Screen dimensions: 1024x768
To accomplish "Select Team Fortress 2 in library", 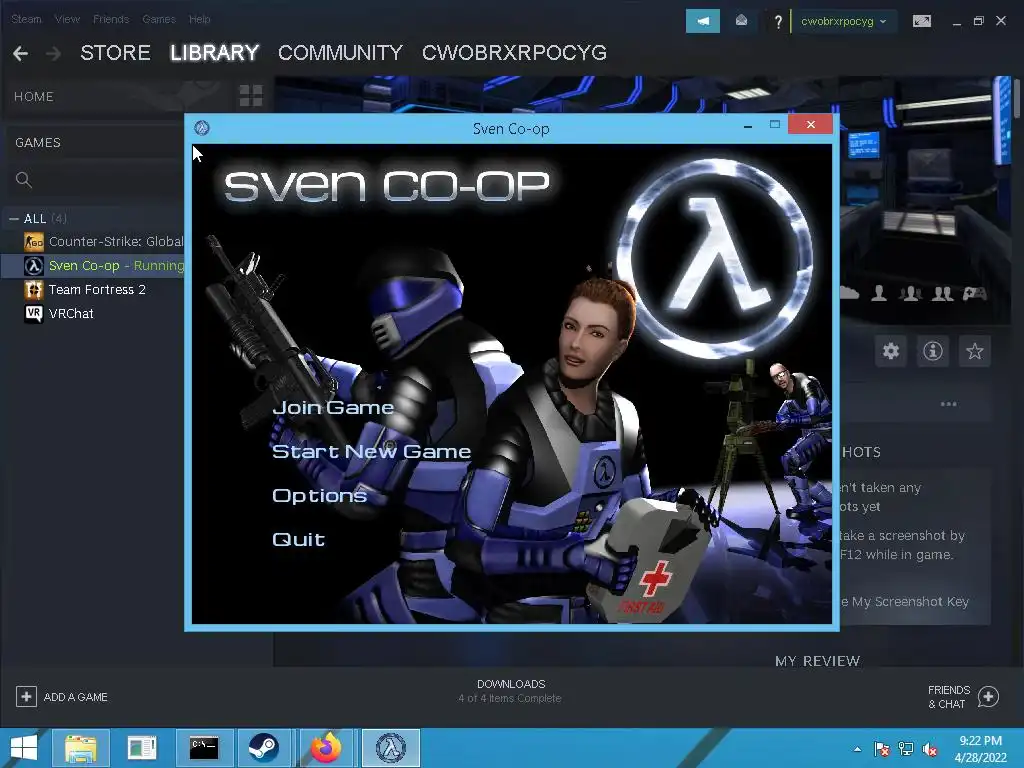I will point(97,289).
